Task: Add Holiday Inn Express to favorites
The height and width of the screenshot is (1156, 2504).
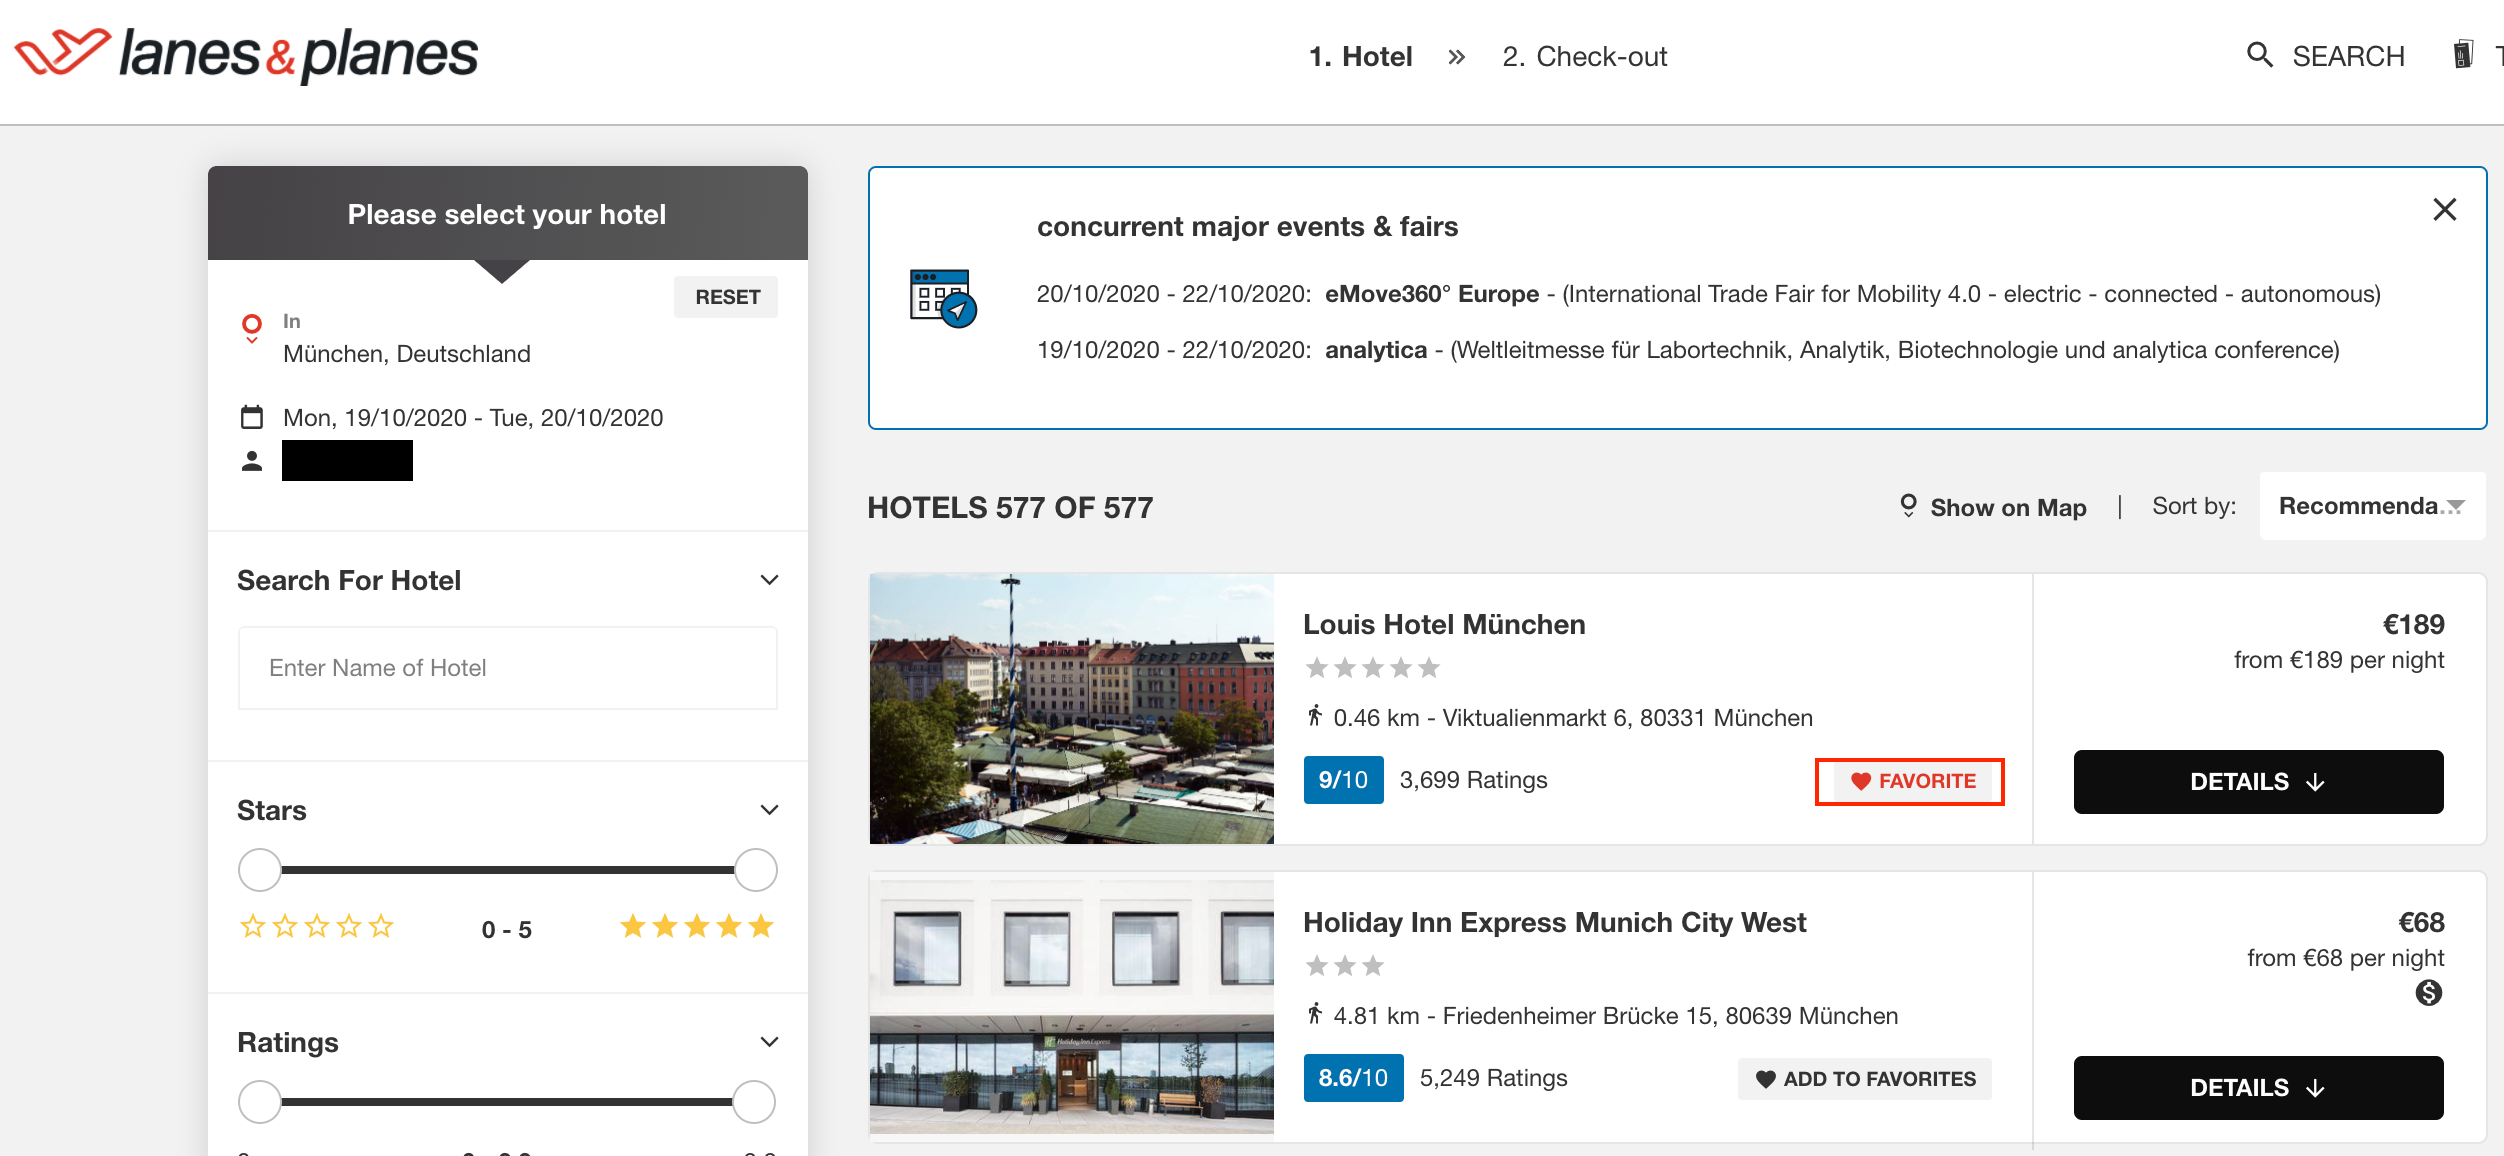Action: point(1864,1079)
